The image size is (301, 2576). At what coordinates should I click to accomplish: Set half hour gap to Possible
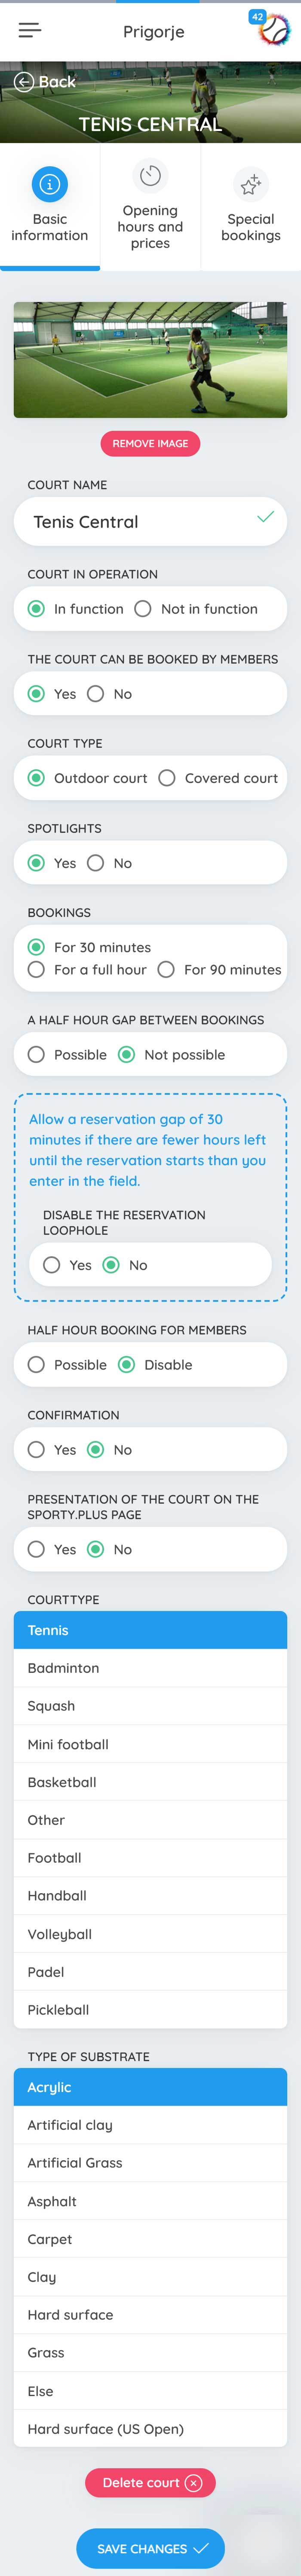click(x=36, y=1054)
